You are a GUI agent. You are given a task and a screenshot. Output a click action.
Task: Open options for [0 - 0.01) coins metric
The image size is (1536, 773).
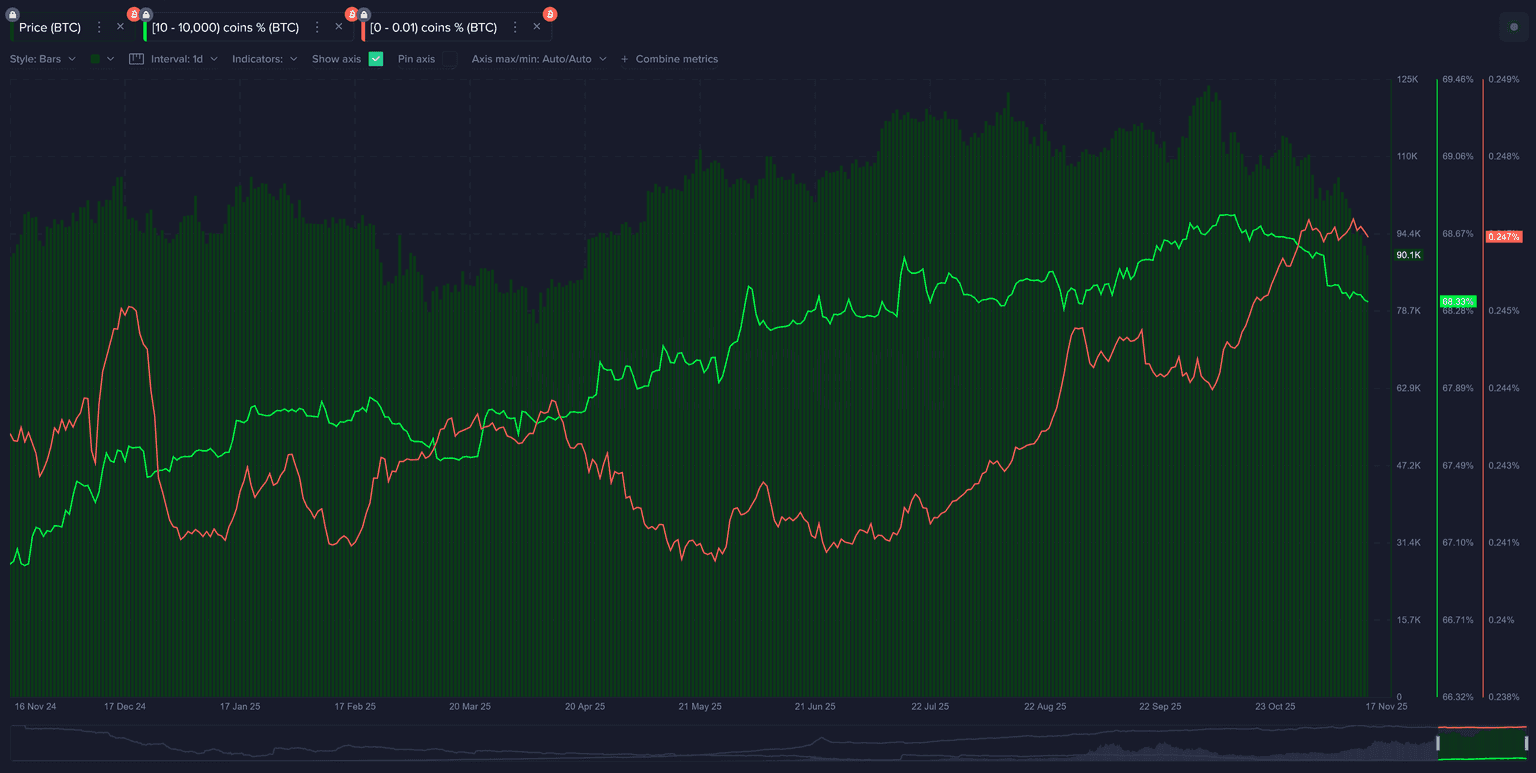pos(515,27)
